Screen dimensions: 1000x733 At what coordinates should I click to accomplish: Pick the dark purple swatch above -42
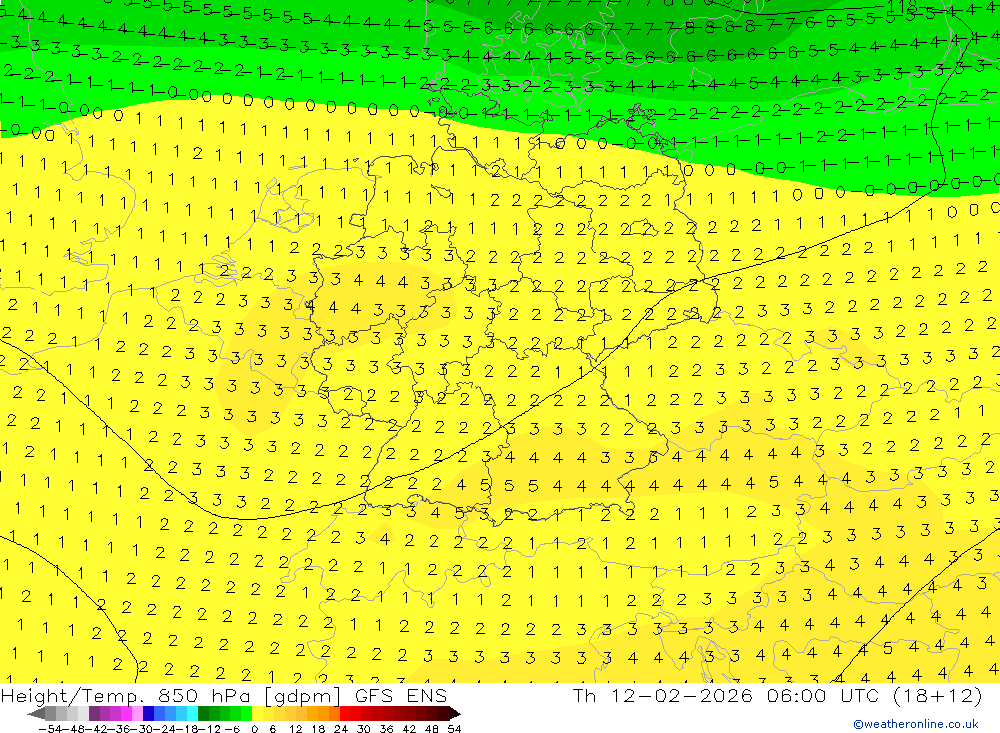pyautogui.click(x=94, y=713)
